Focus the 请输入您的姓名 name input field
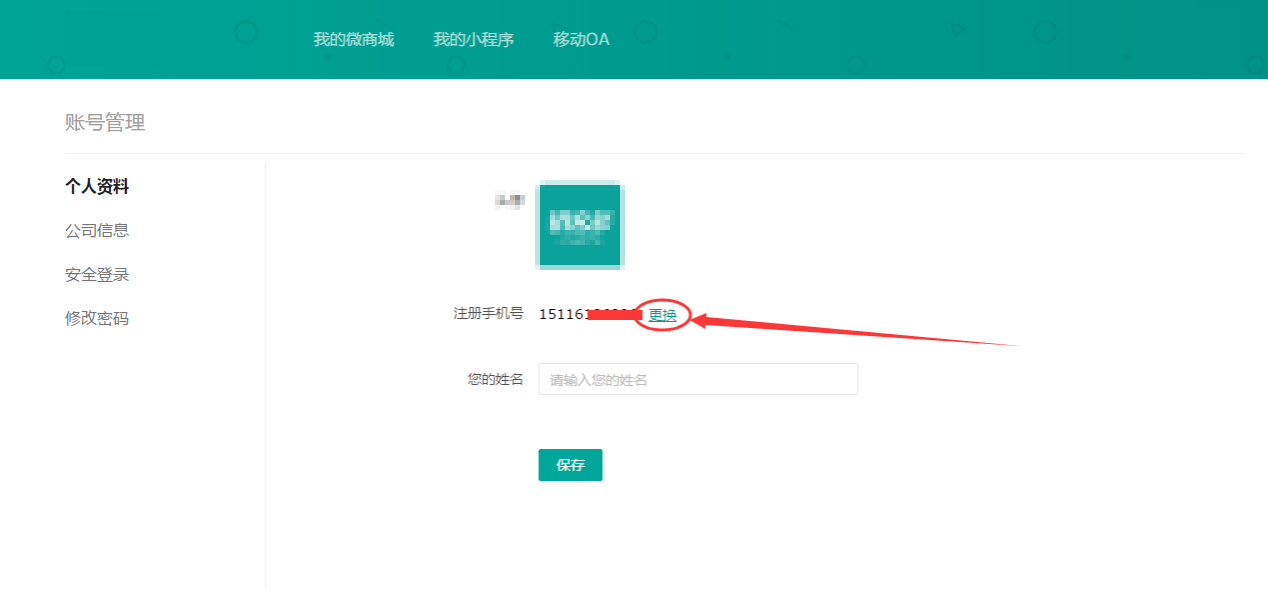 click(x=698, y=380)
